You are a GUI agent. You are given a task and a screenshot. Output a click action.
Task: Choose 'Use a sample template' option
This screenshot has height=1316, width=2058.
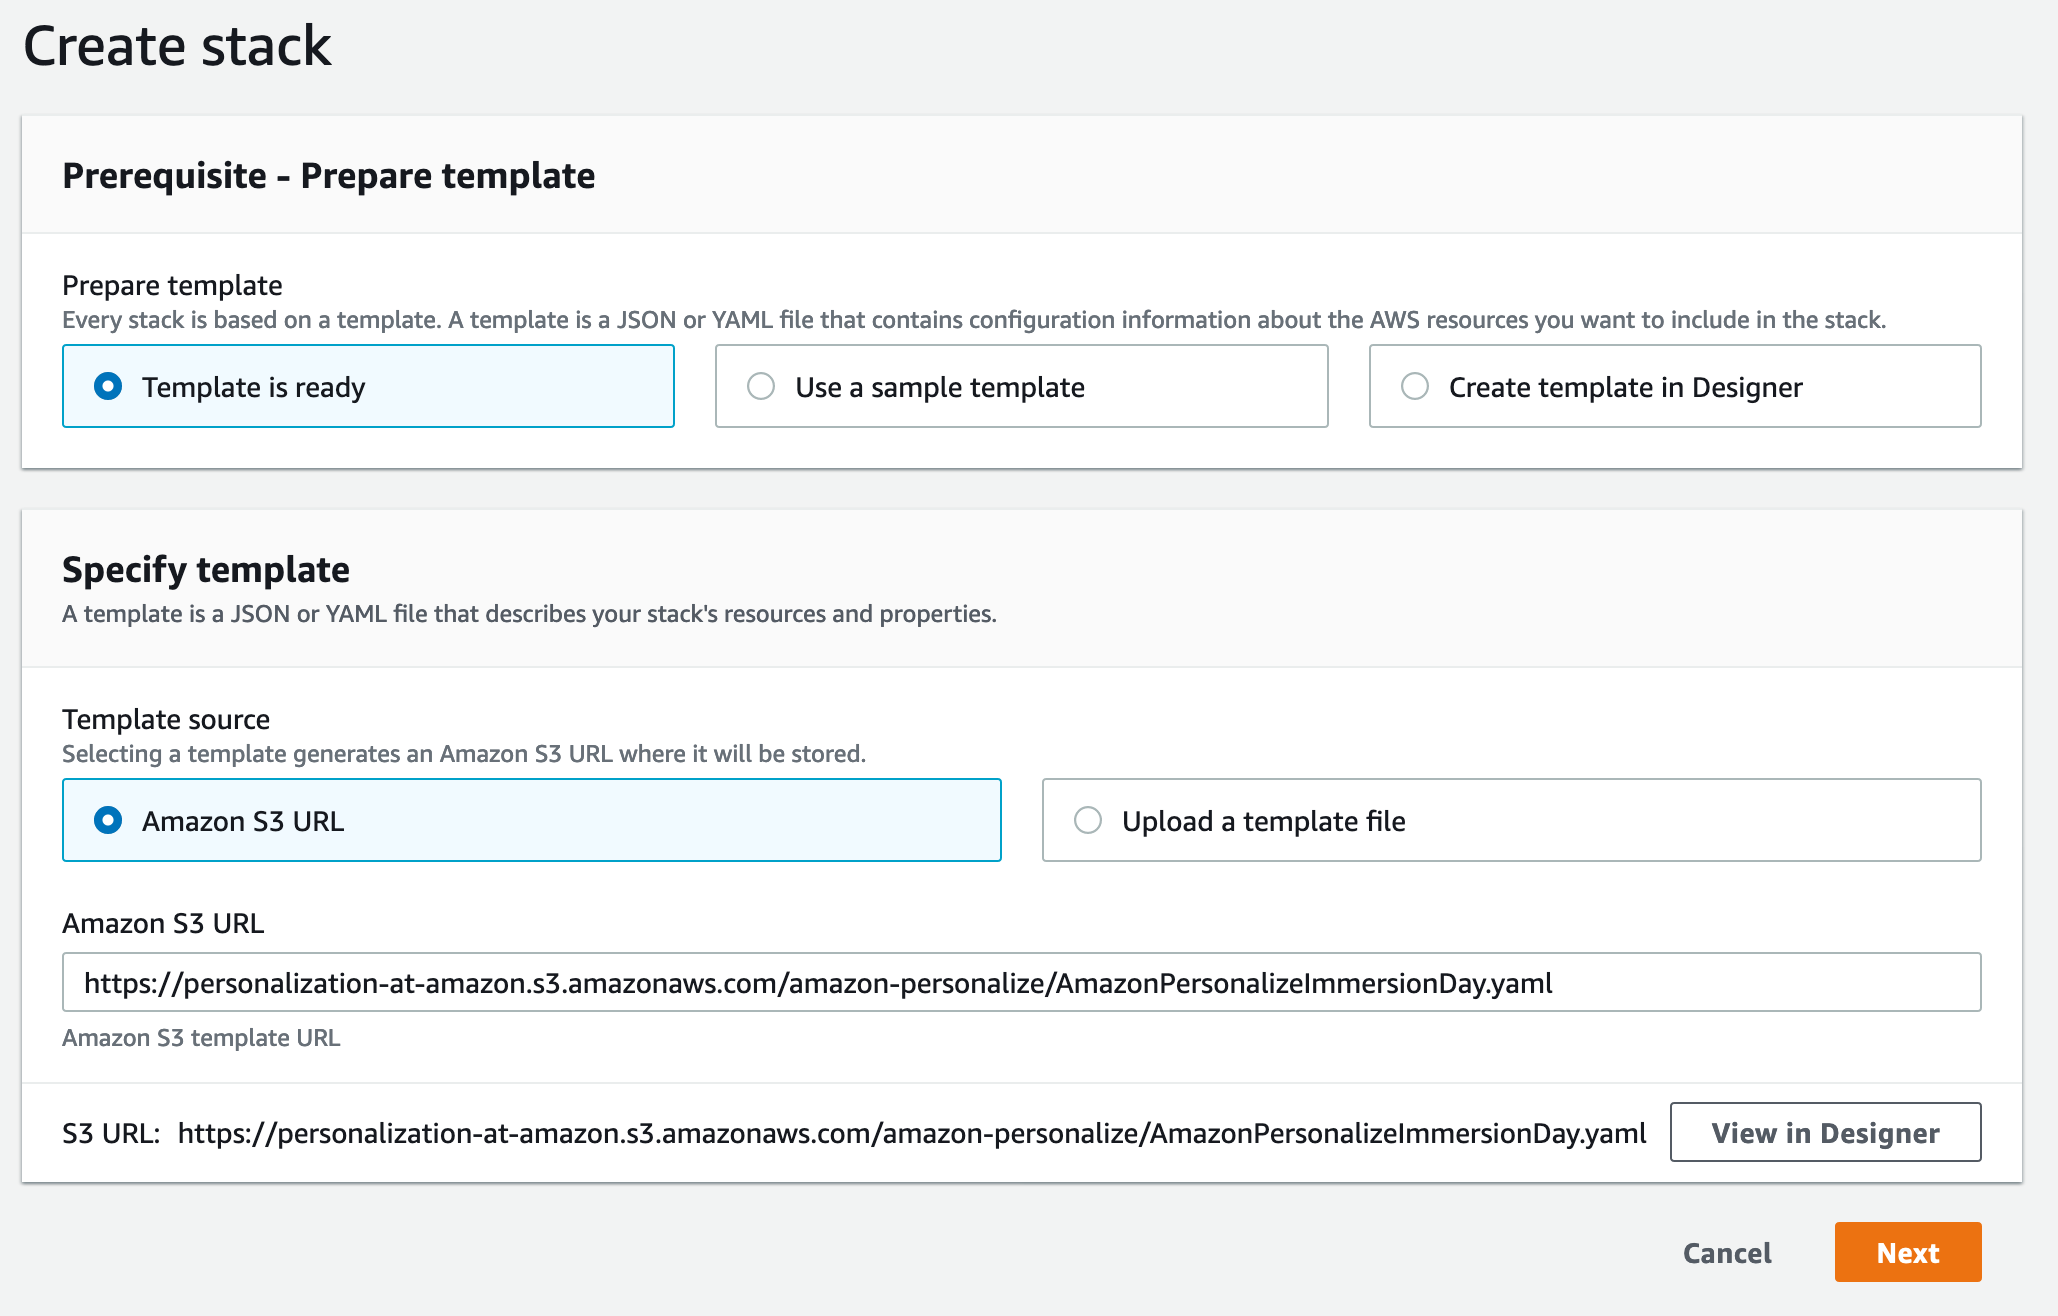(761, 387)
